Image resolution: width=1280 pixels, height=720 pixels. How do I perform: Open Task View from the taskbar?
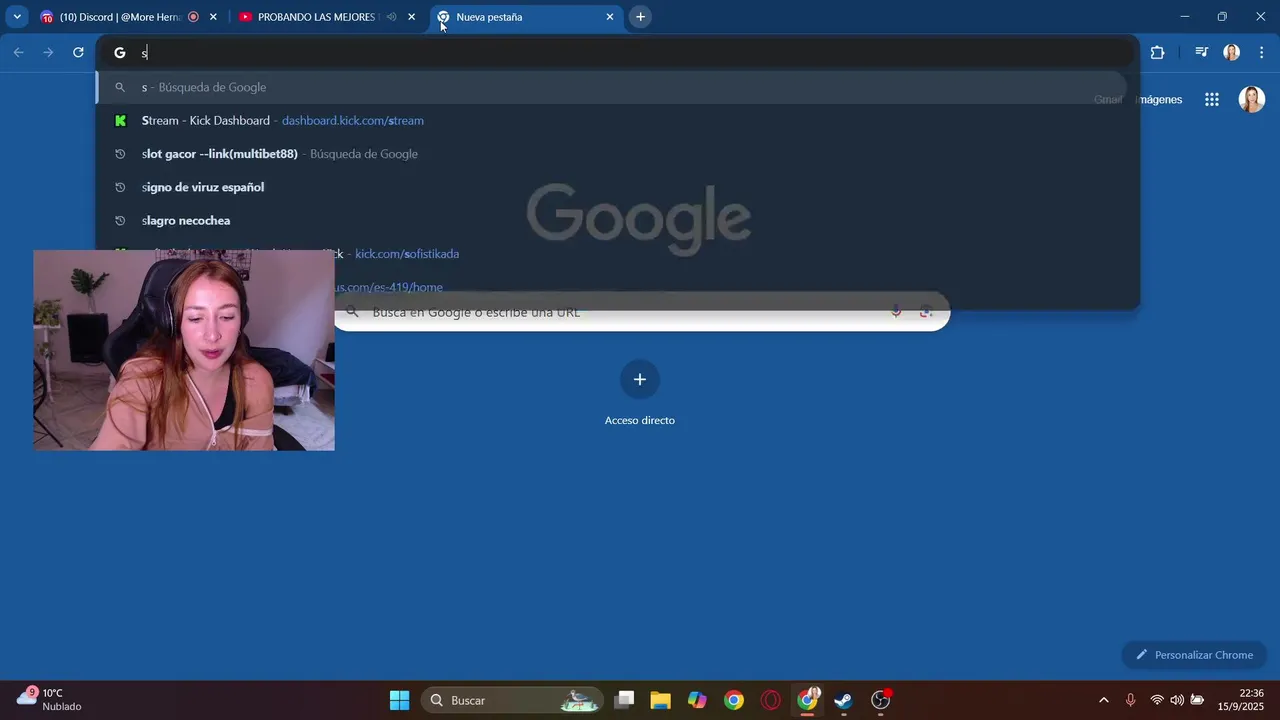pos(624,700)
